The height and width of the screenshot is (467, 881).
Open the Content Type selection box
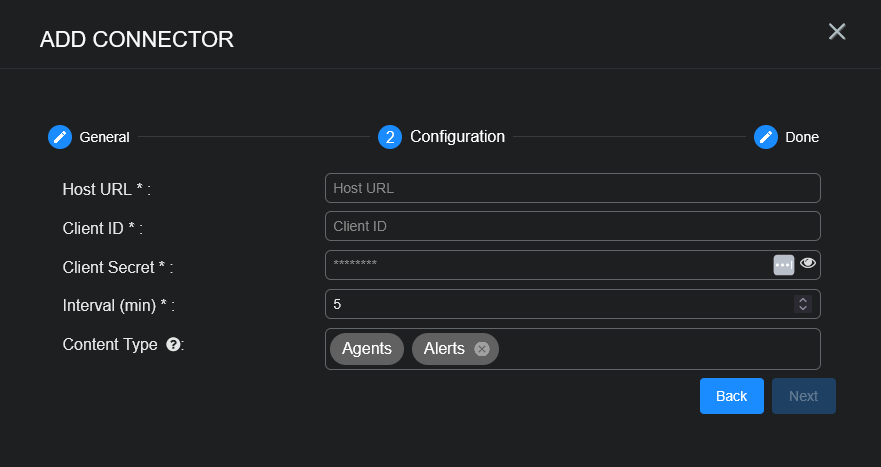[660, 349]
